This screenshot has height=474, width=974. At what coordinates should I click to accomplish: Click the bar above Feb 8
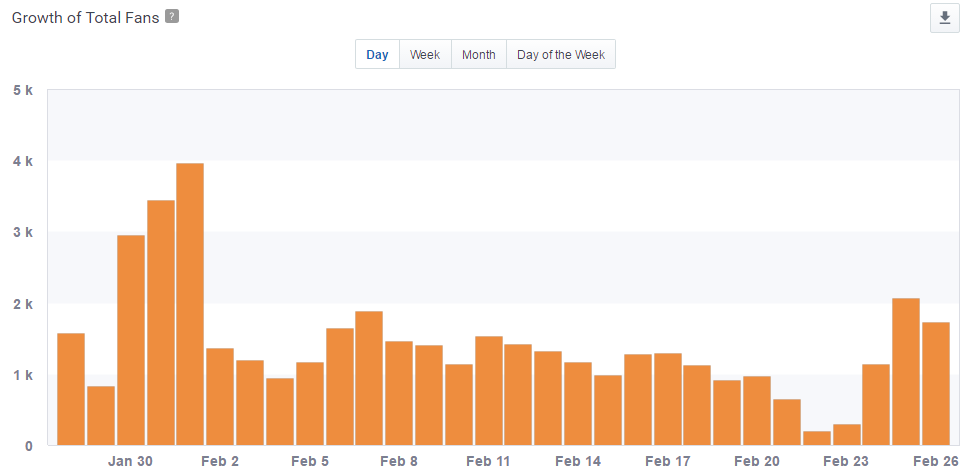click(399, 393)
